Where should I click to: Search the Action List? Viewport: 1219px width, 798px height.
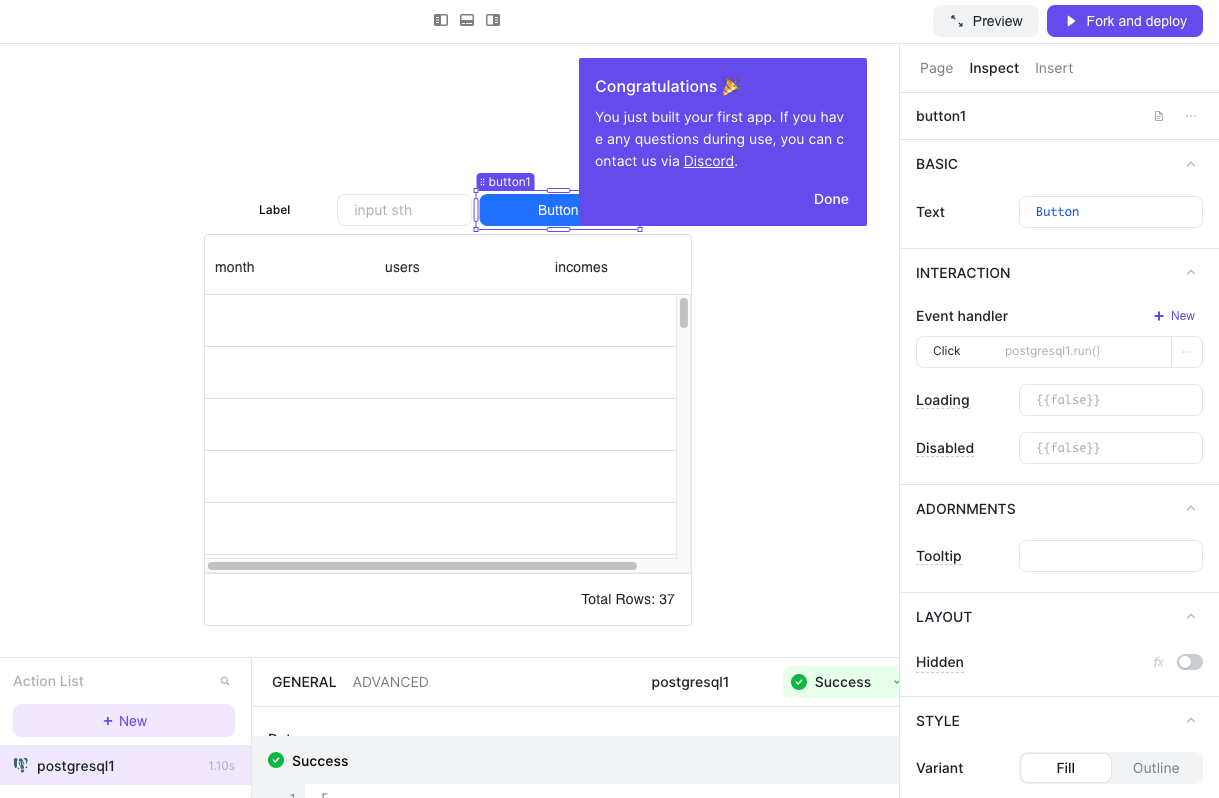(225, 681)
